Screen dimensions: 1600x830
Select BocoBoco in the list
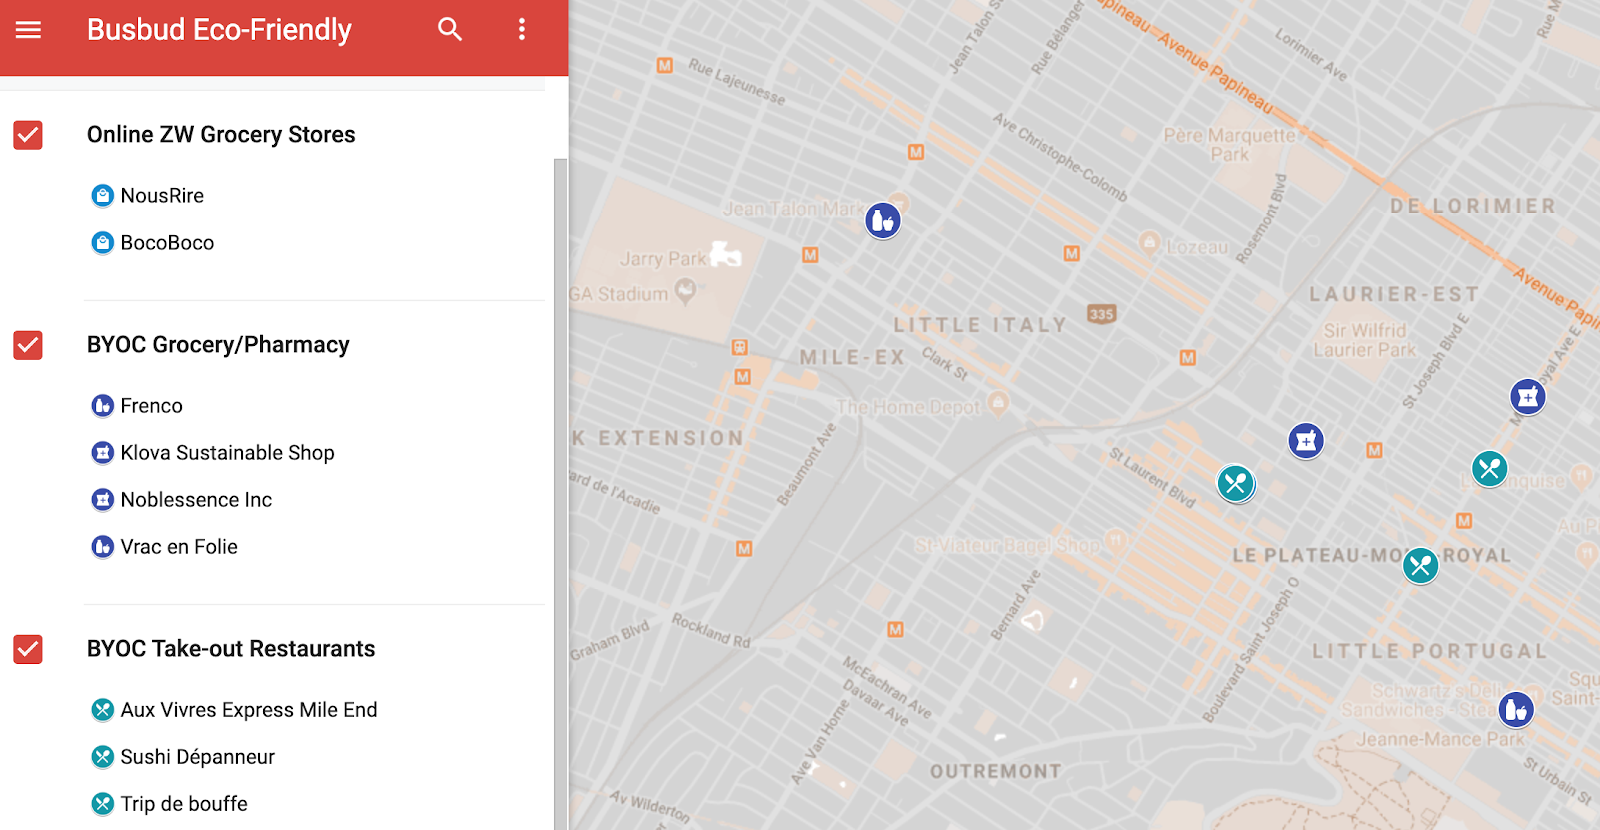[167, 243]
